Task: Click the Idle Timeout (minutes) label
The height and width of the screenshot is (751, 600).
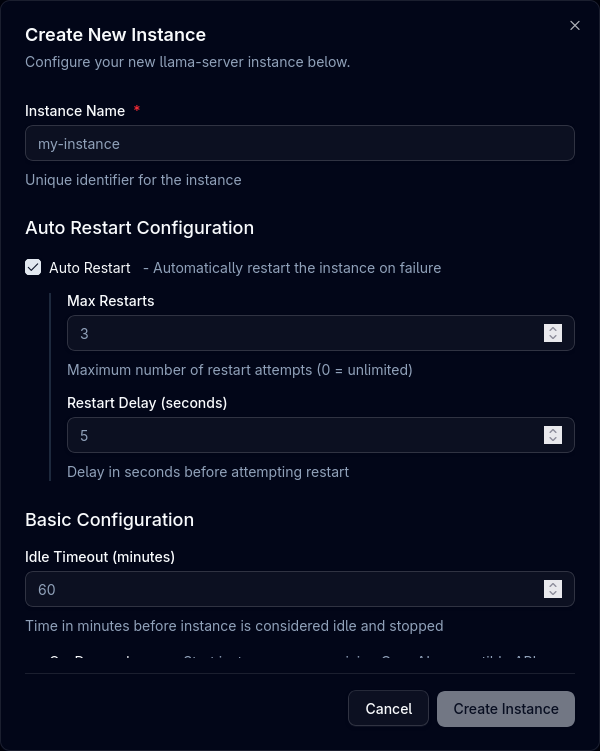Action: click(x=100, y=556)
